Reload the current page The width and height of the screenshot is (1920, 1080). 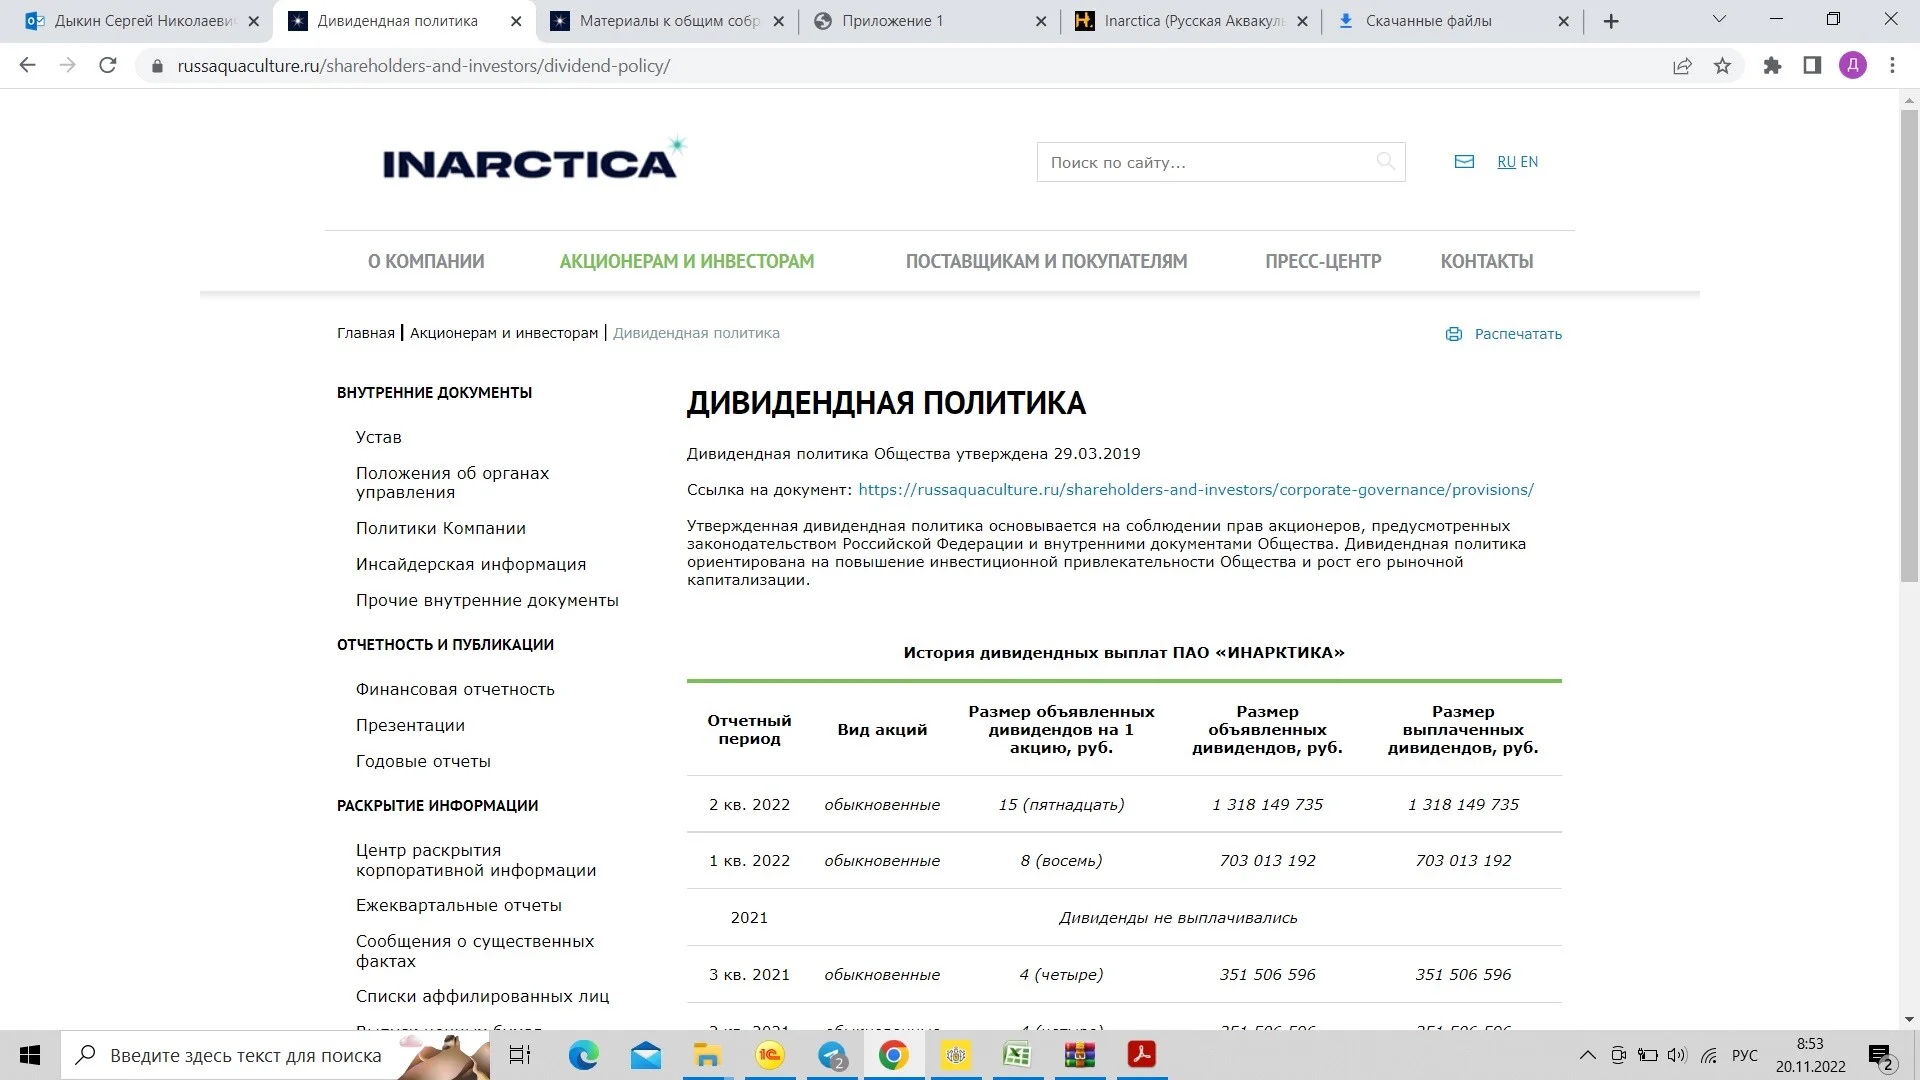point(108,66)
